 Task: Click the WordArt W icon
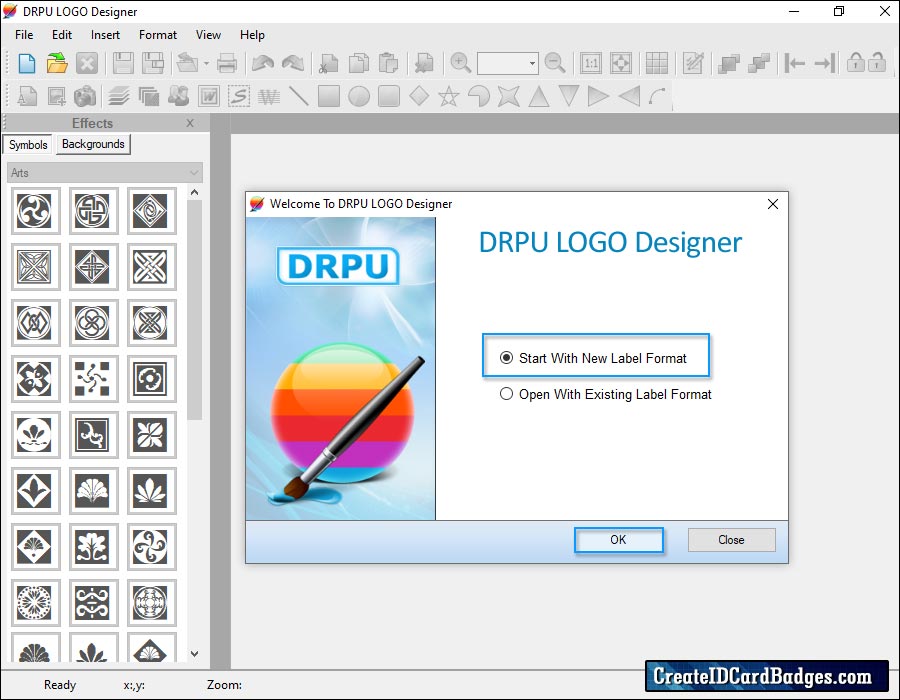209,96
